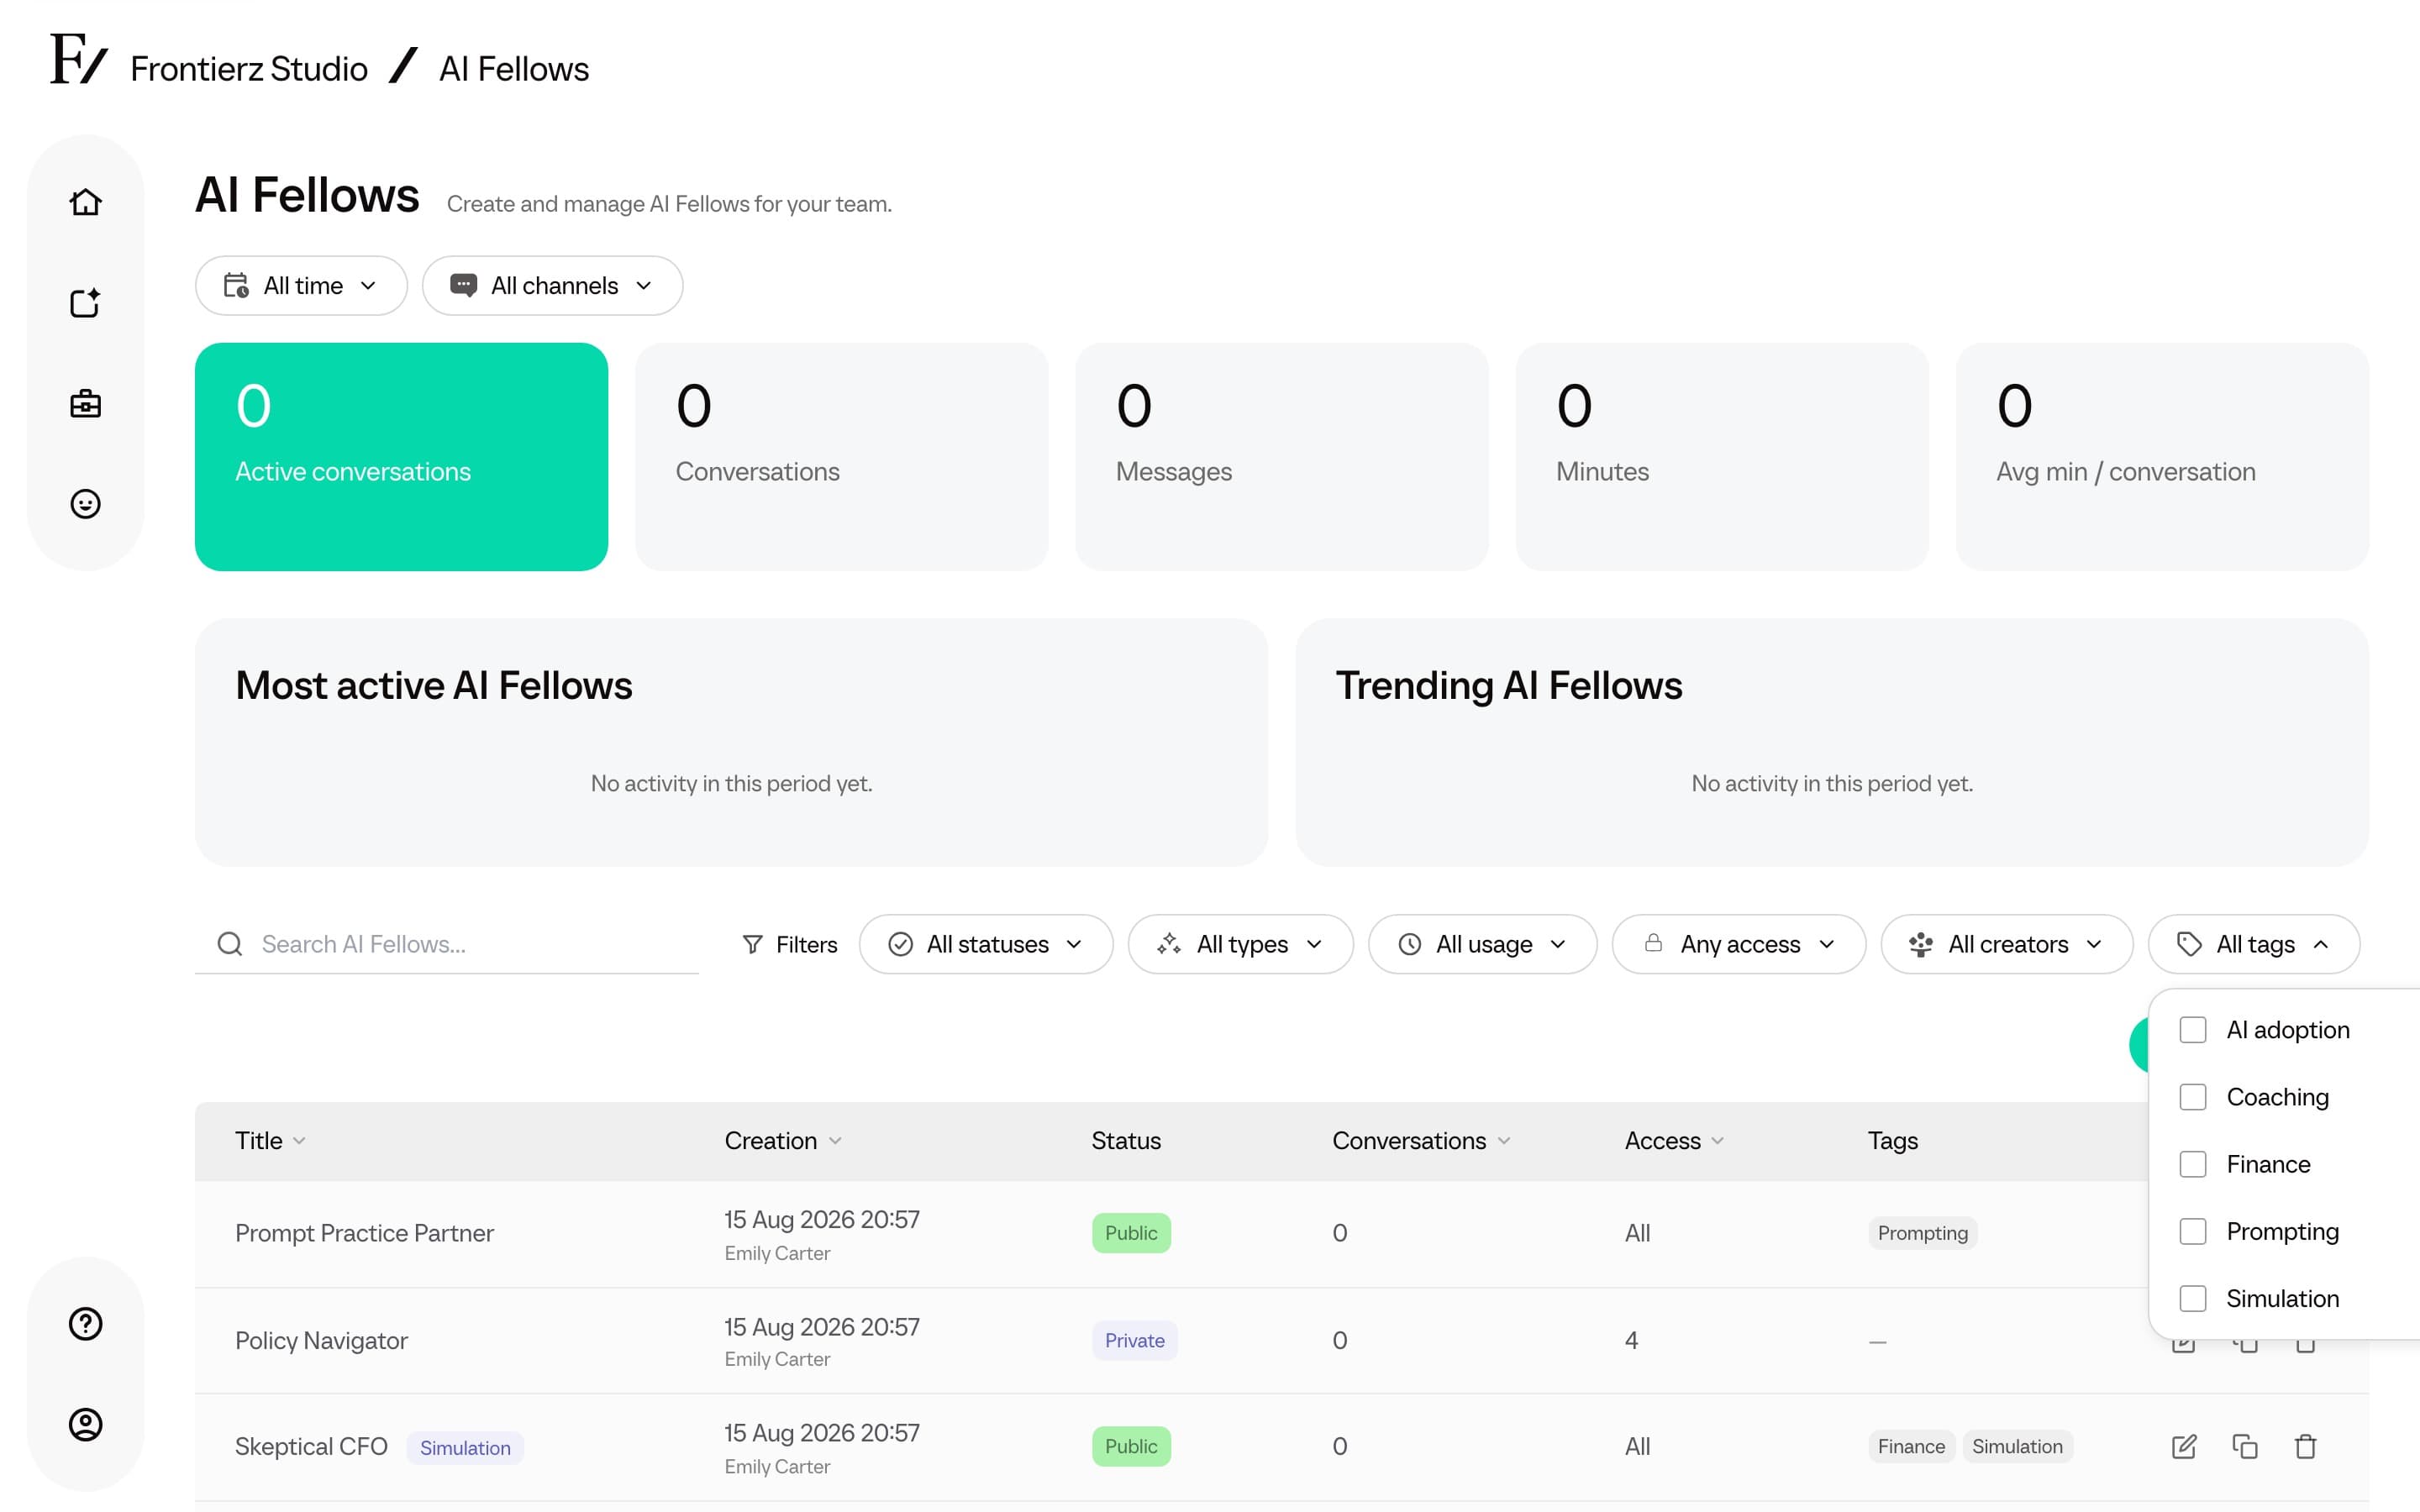Check the AI adoption tag checkbox
The width and height of the screenshot is (2420, 1512).
tap(2193, 1030)
